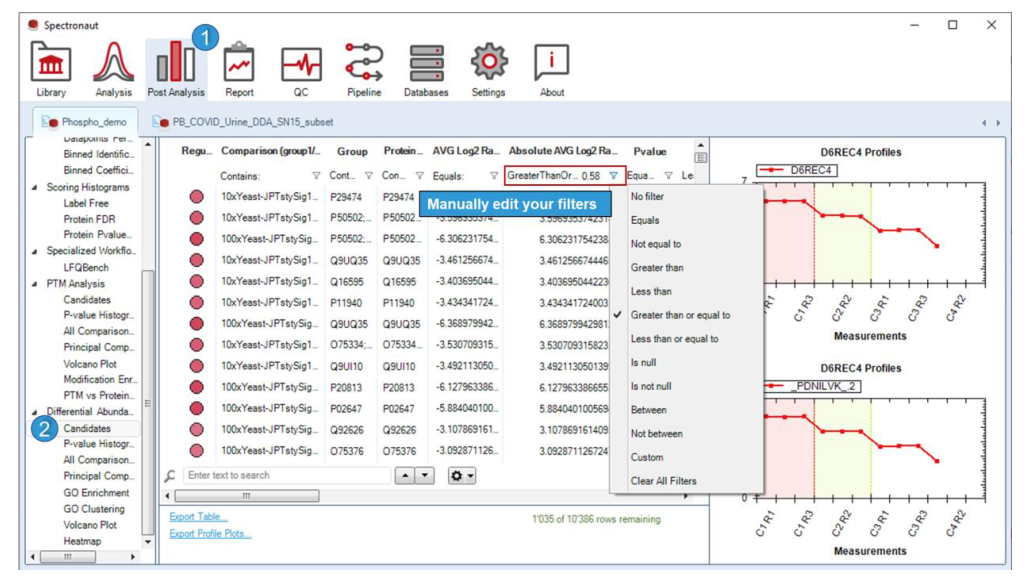
Task: Open the Pipeline perspective icon
Action: click(364, 69)
